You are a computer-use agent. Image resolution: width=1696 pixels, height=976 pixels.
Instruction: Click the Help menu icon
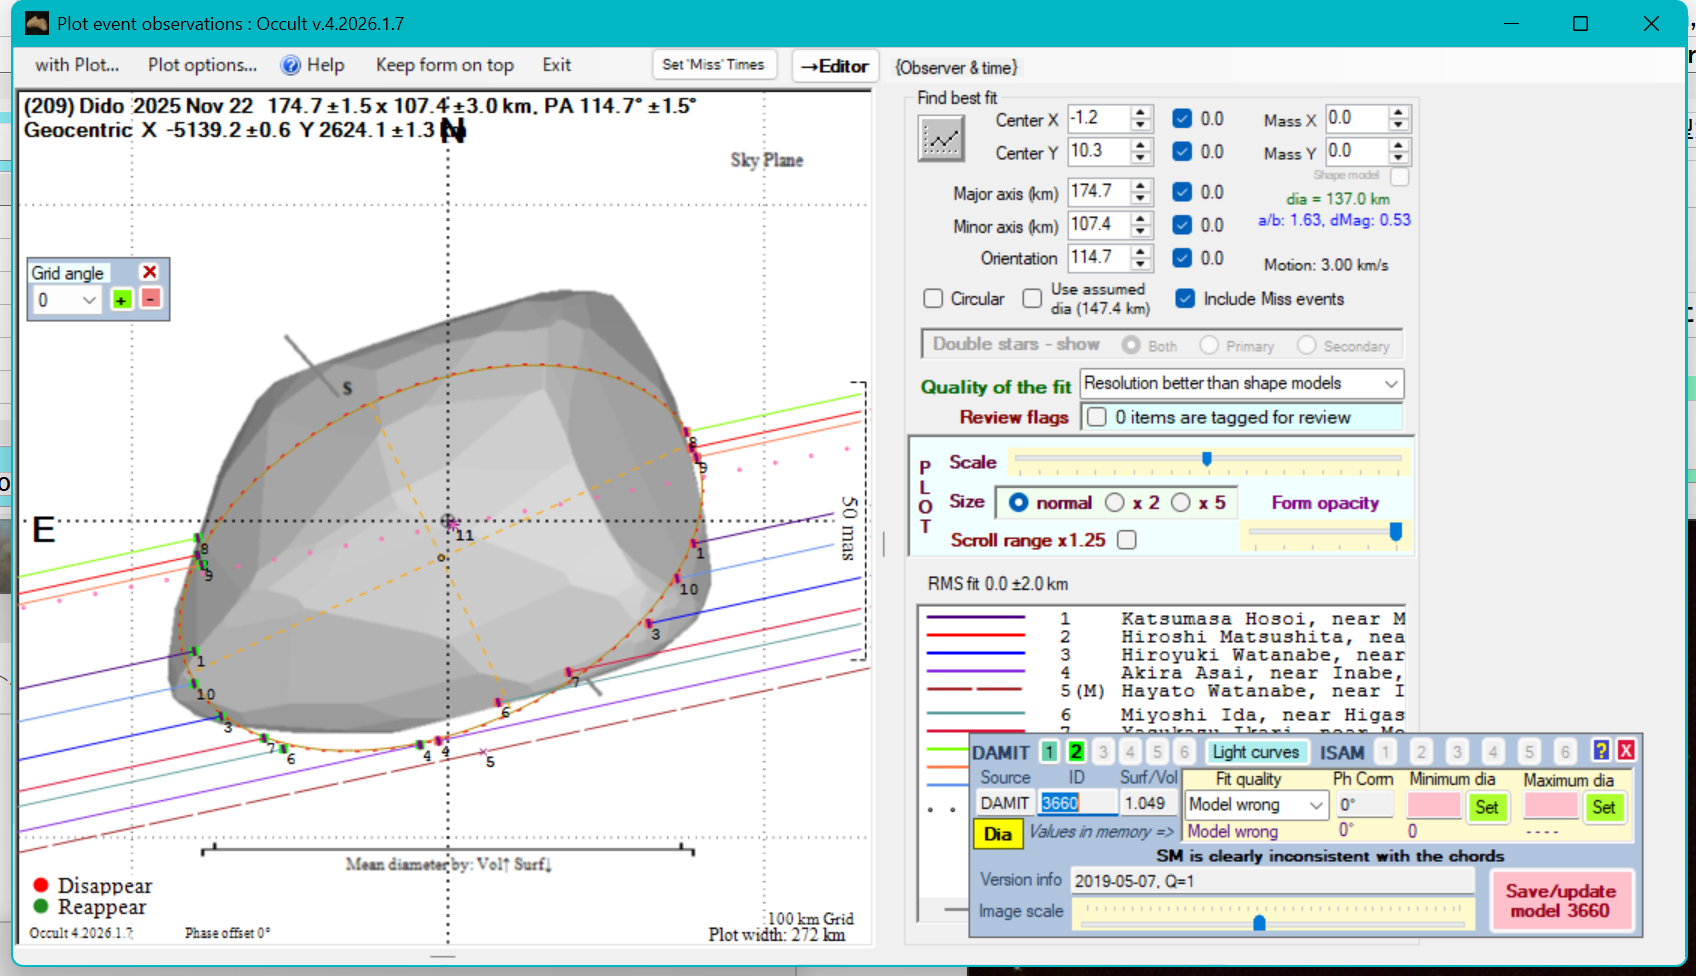(291, 65)
